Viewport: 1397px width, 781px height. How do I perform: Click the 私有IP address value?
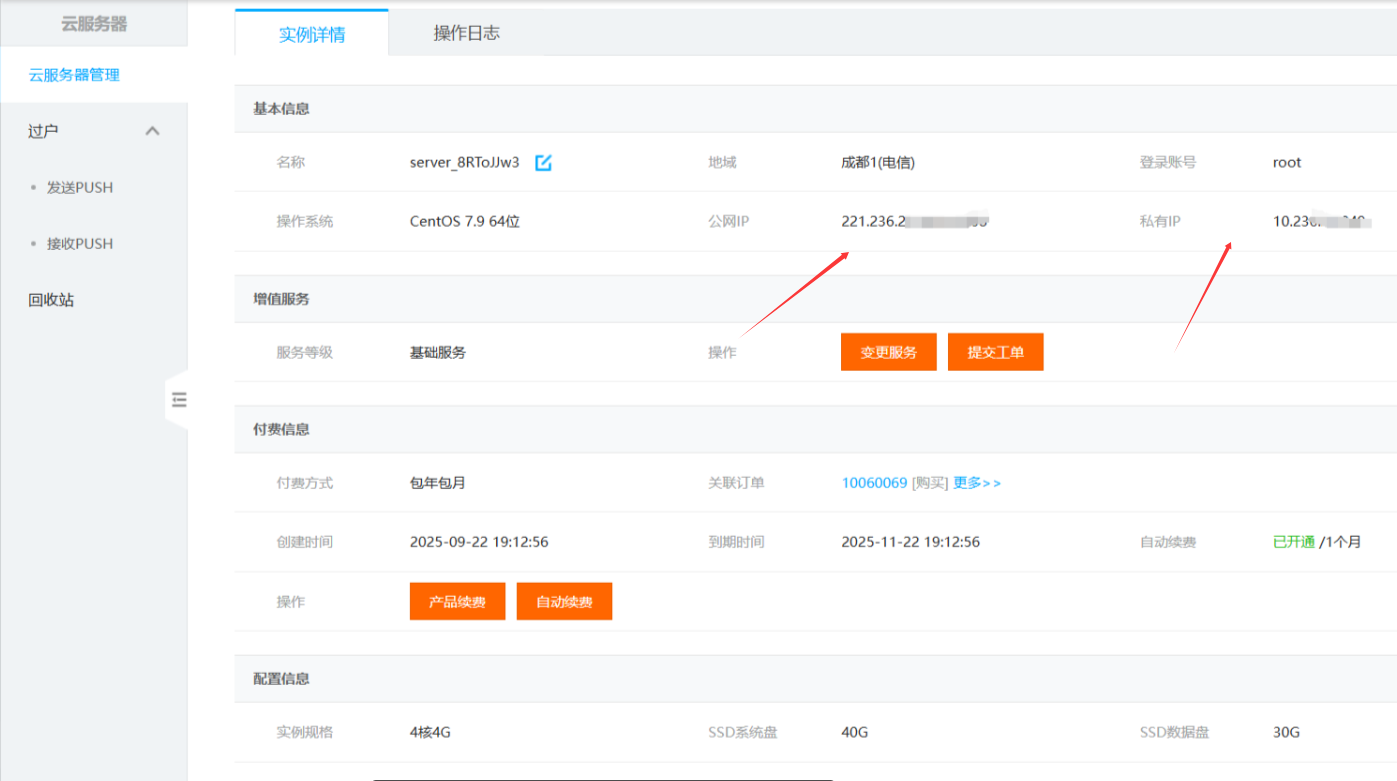(x=1321, y=221)
